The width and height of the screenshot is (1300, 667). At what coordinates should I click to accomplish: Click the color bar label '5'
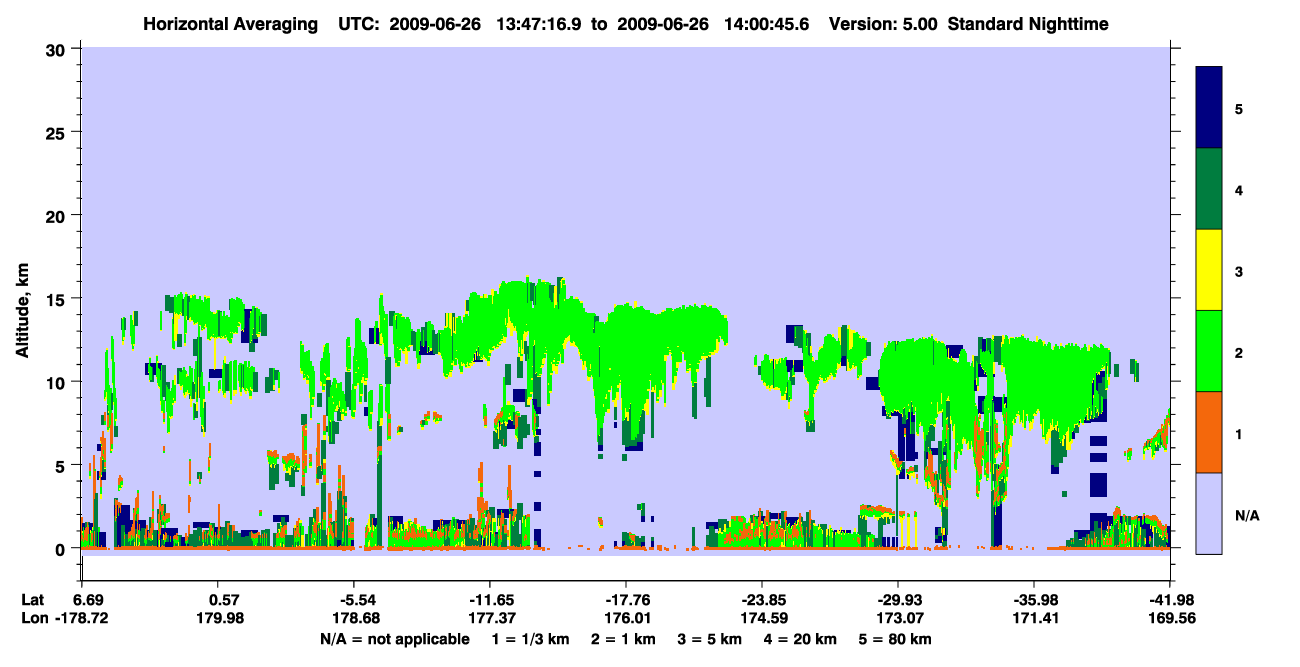point(1239,108)
